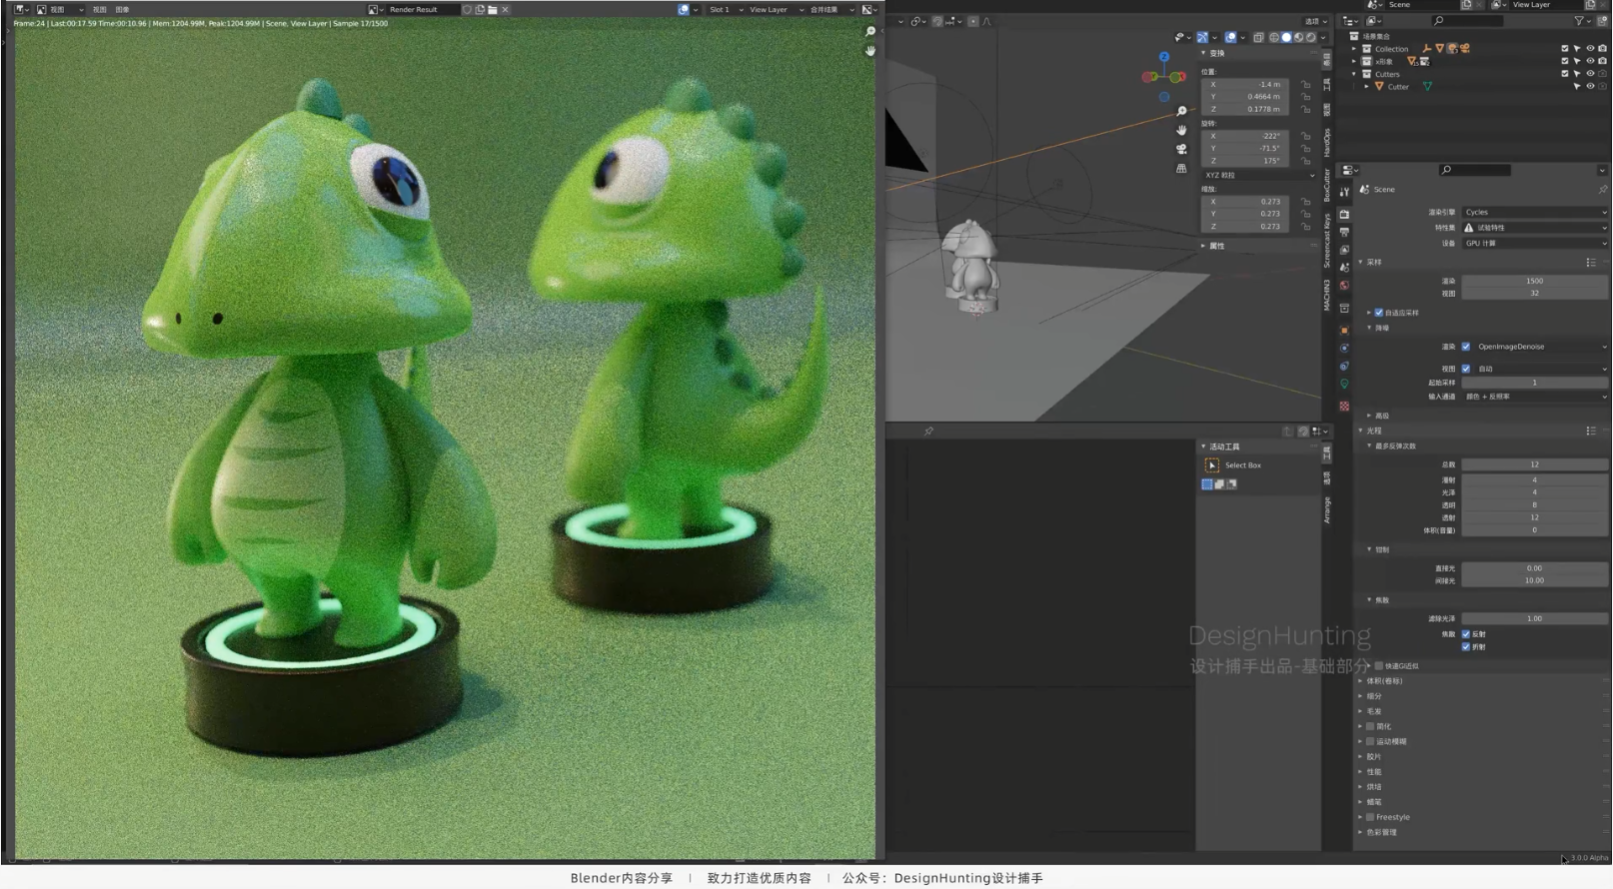Toggle camera view icon in 3D viewport
This screenshot has height=889, width=1613.
pyautogui.click(x=1181, y=149)
